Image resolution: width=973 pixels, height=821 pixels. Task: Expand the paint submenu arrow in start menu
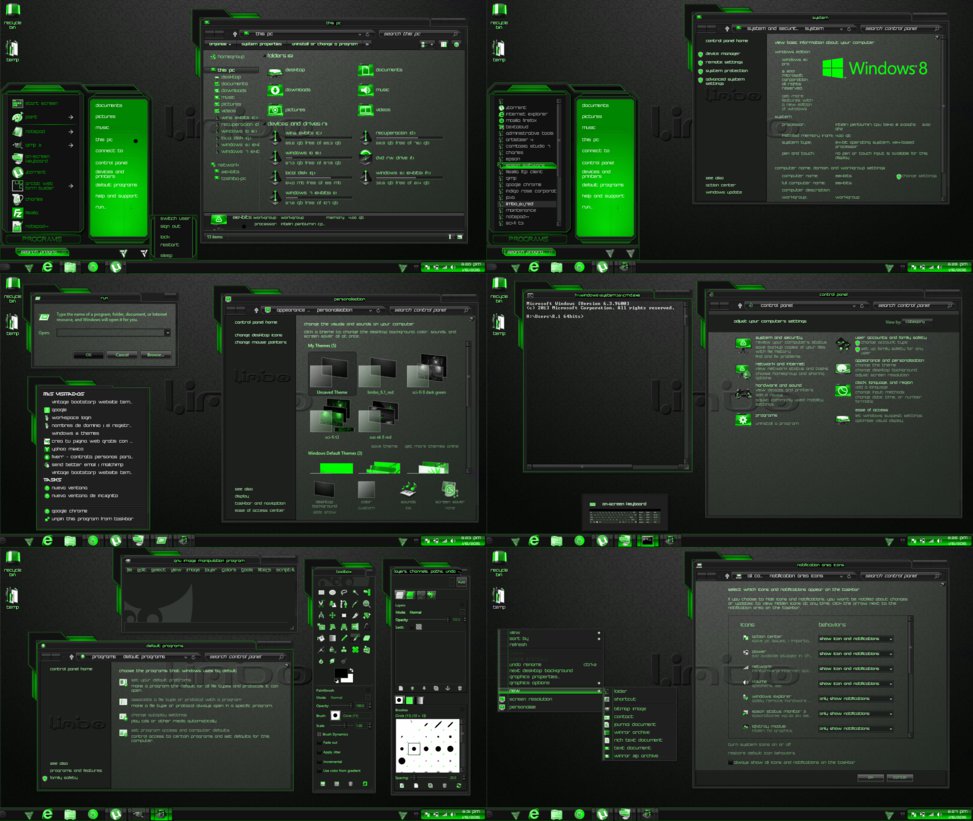pyautogui.click(x=71, y=117)
